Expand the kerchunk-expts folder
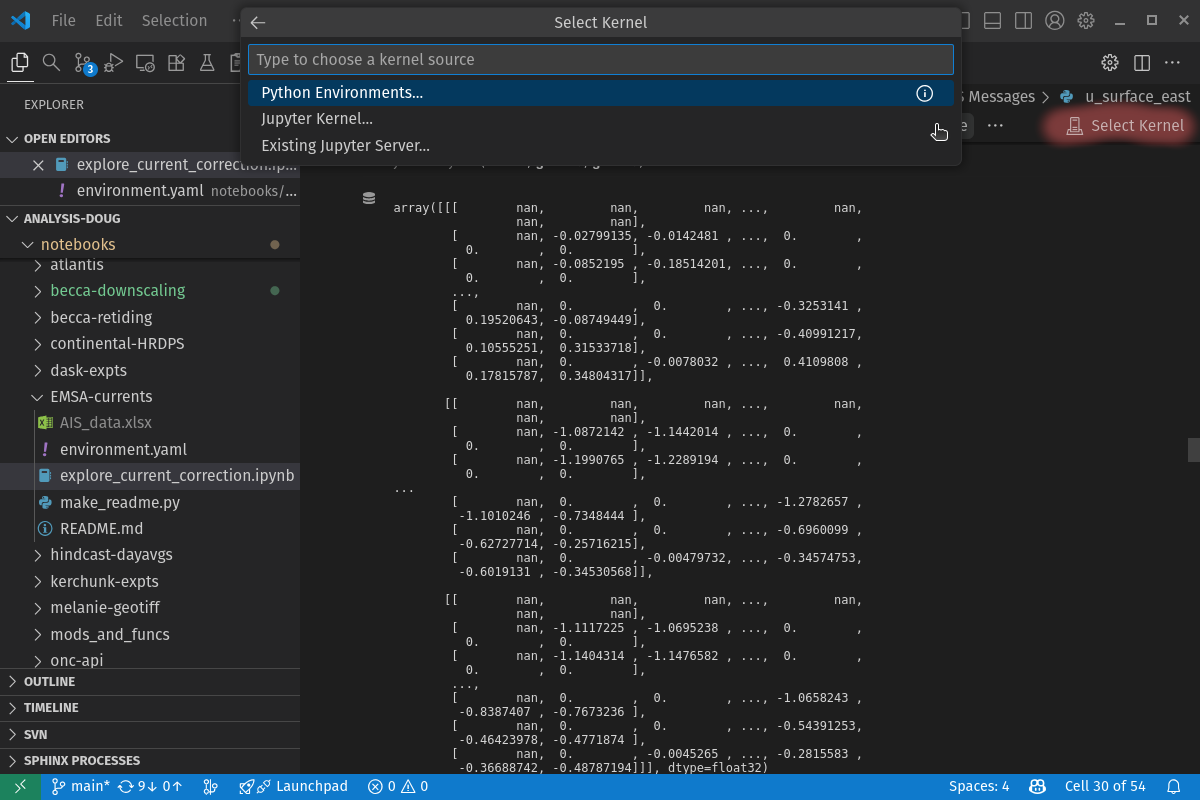Image resolution: width=1200 pixels, height=800 pixels. coord(104,582)
